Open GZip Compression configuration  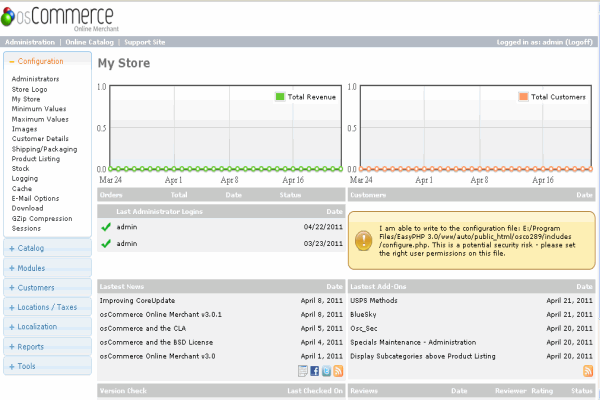pyautogui.click(x=42, y=219)
